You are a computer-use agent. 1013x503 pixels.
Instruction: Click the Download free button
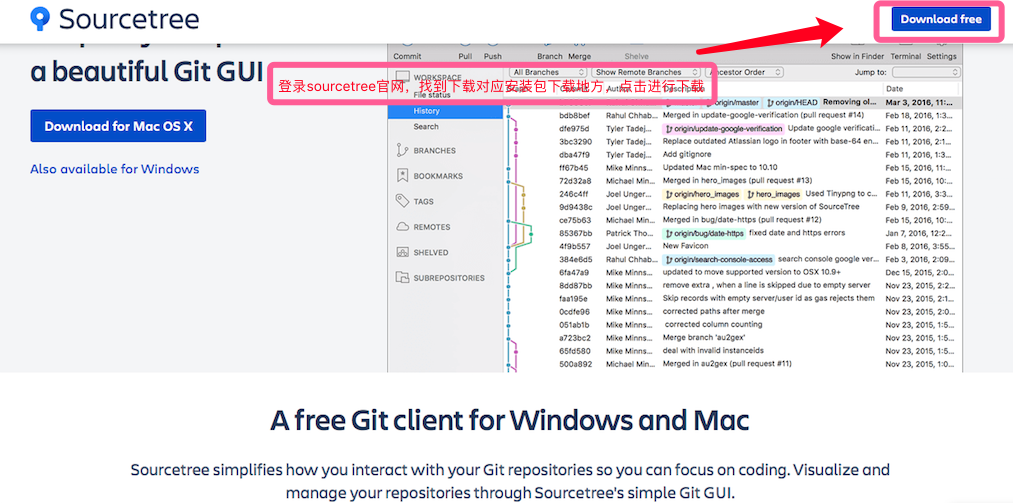pos(941,19)
